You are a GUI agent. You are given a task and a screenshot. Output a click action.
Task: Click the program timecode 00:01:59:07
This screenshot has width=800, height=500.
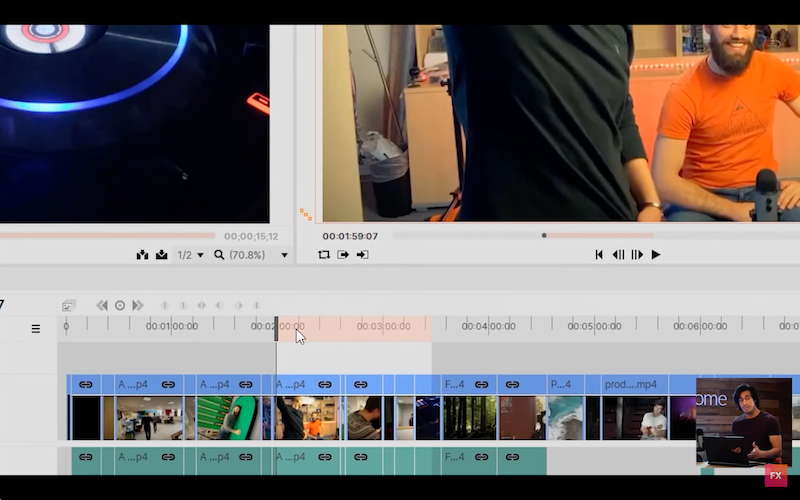click(350, 236)
